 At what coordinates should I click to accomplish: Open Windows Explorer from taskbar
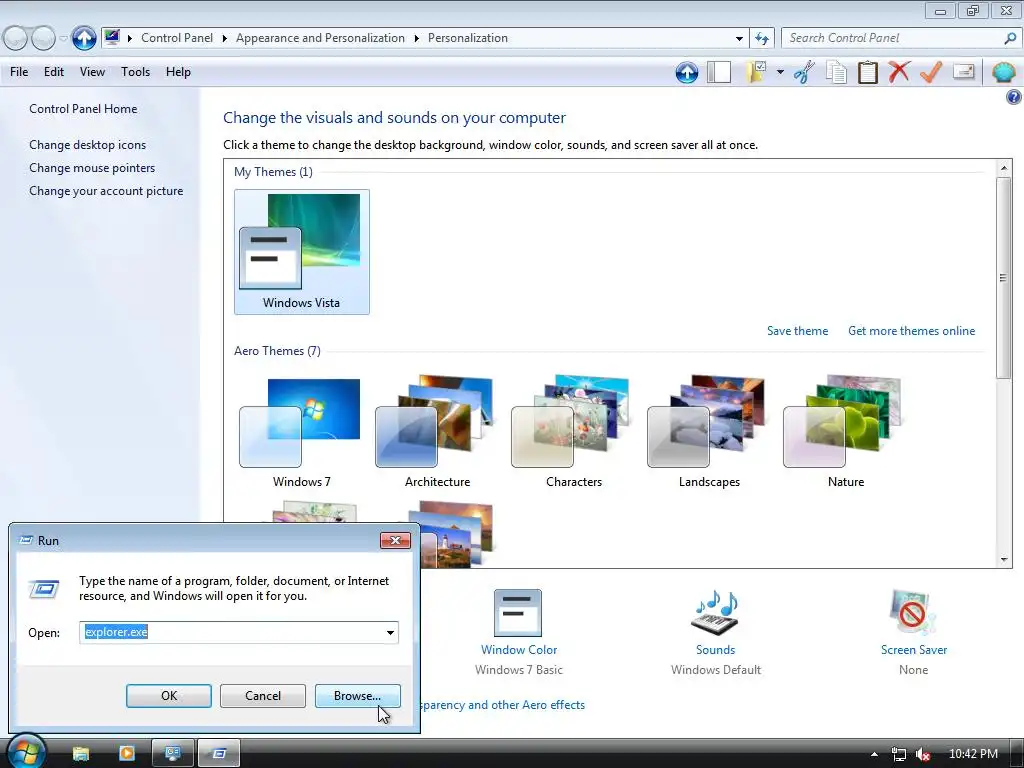point(80,754)
